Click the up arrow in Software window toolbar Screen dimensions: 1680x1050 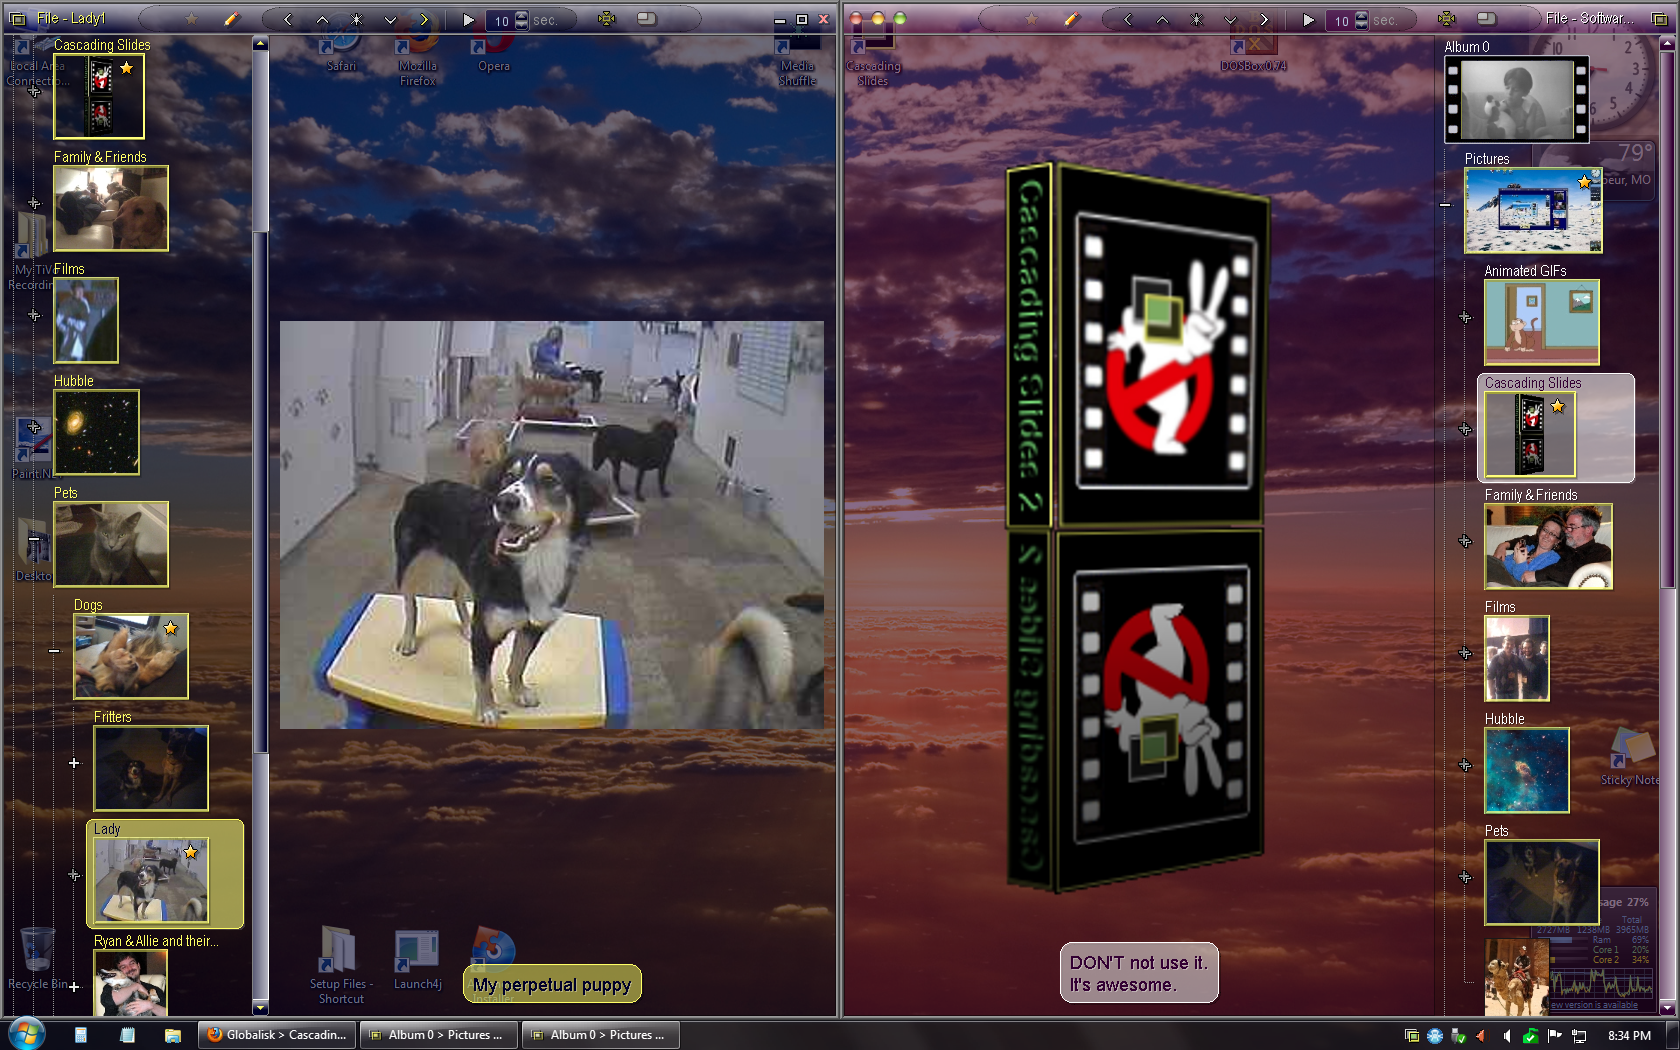coord(1162,19)
